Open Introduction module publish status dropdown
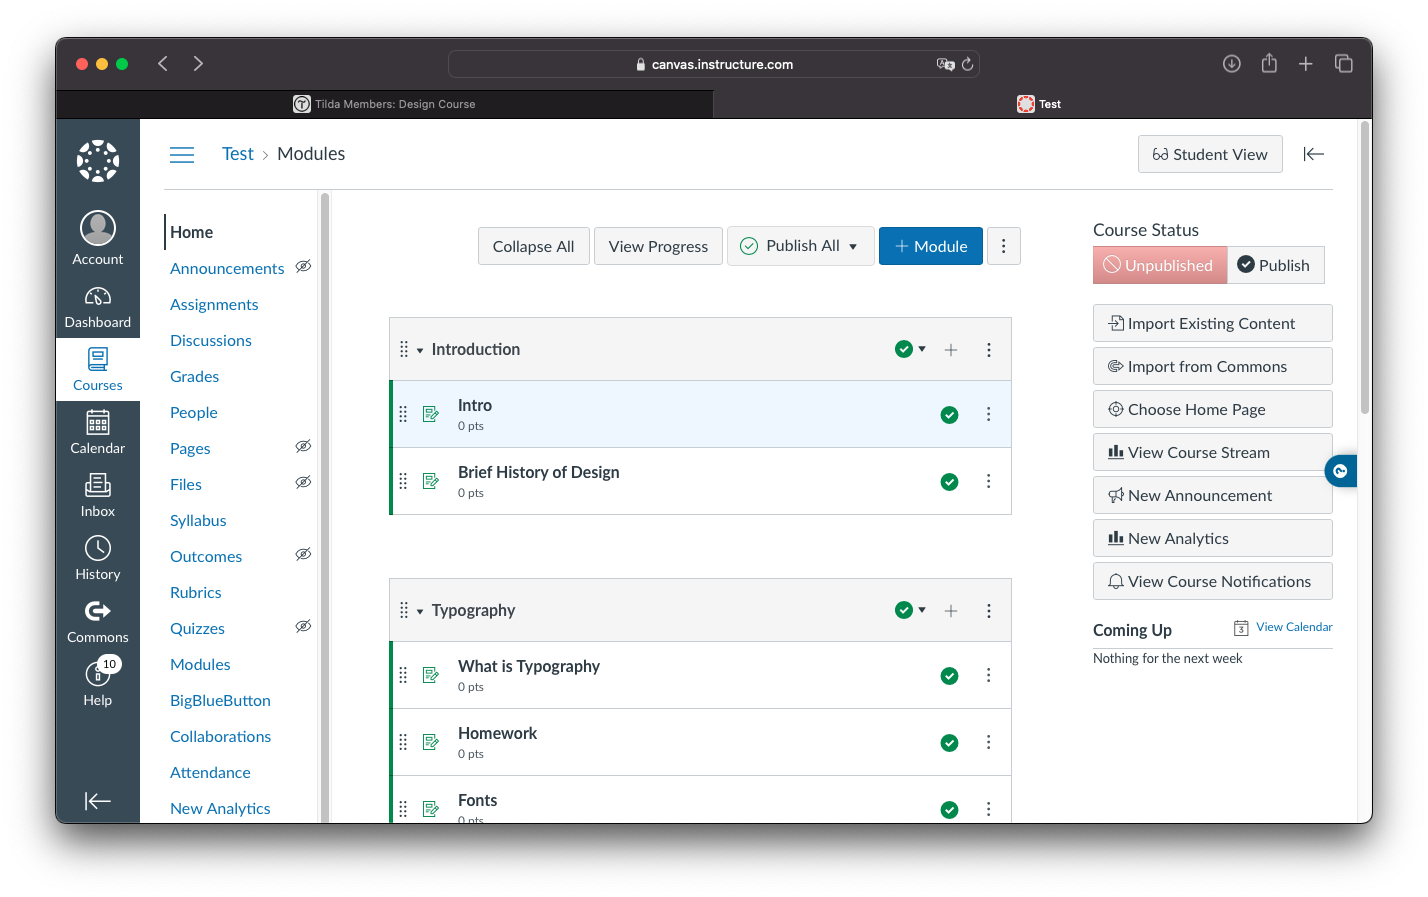The height and width of the screenshot is (897, 1428). click(x=910, y=349)
